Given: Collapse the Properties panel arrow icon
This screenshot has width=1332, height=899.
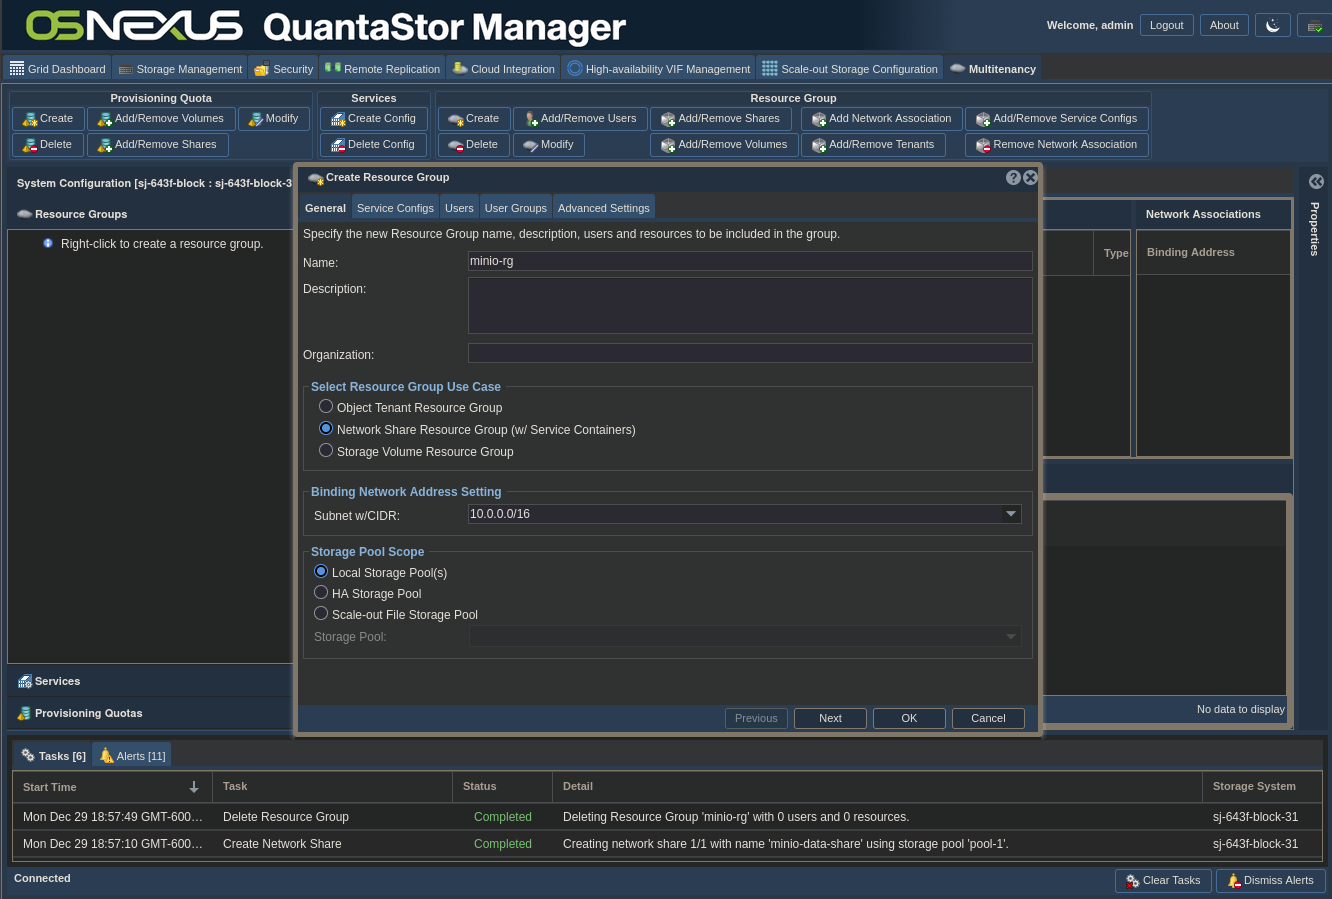Looking at the screenshot, I should point(1316,181).
